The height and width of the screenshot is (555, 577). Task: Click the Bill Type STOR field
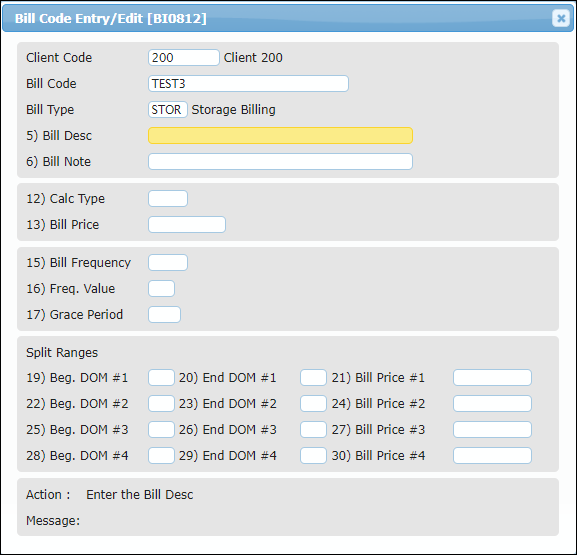(x=168, y=110)
